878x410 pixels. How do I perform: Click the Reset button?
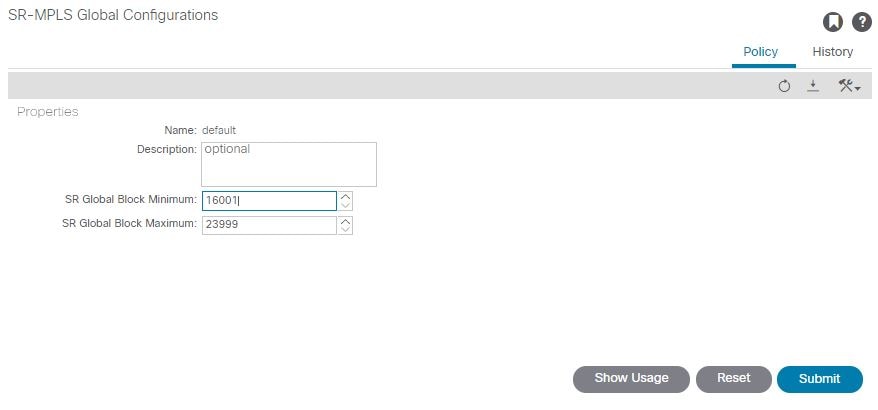point(734,379)
